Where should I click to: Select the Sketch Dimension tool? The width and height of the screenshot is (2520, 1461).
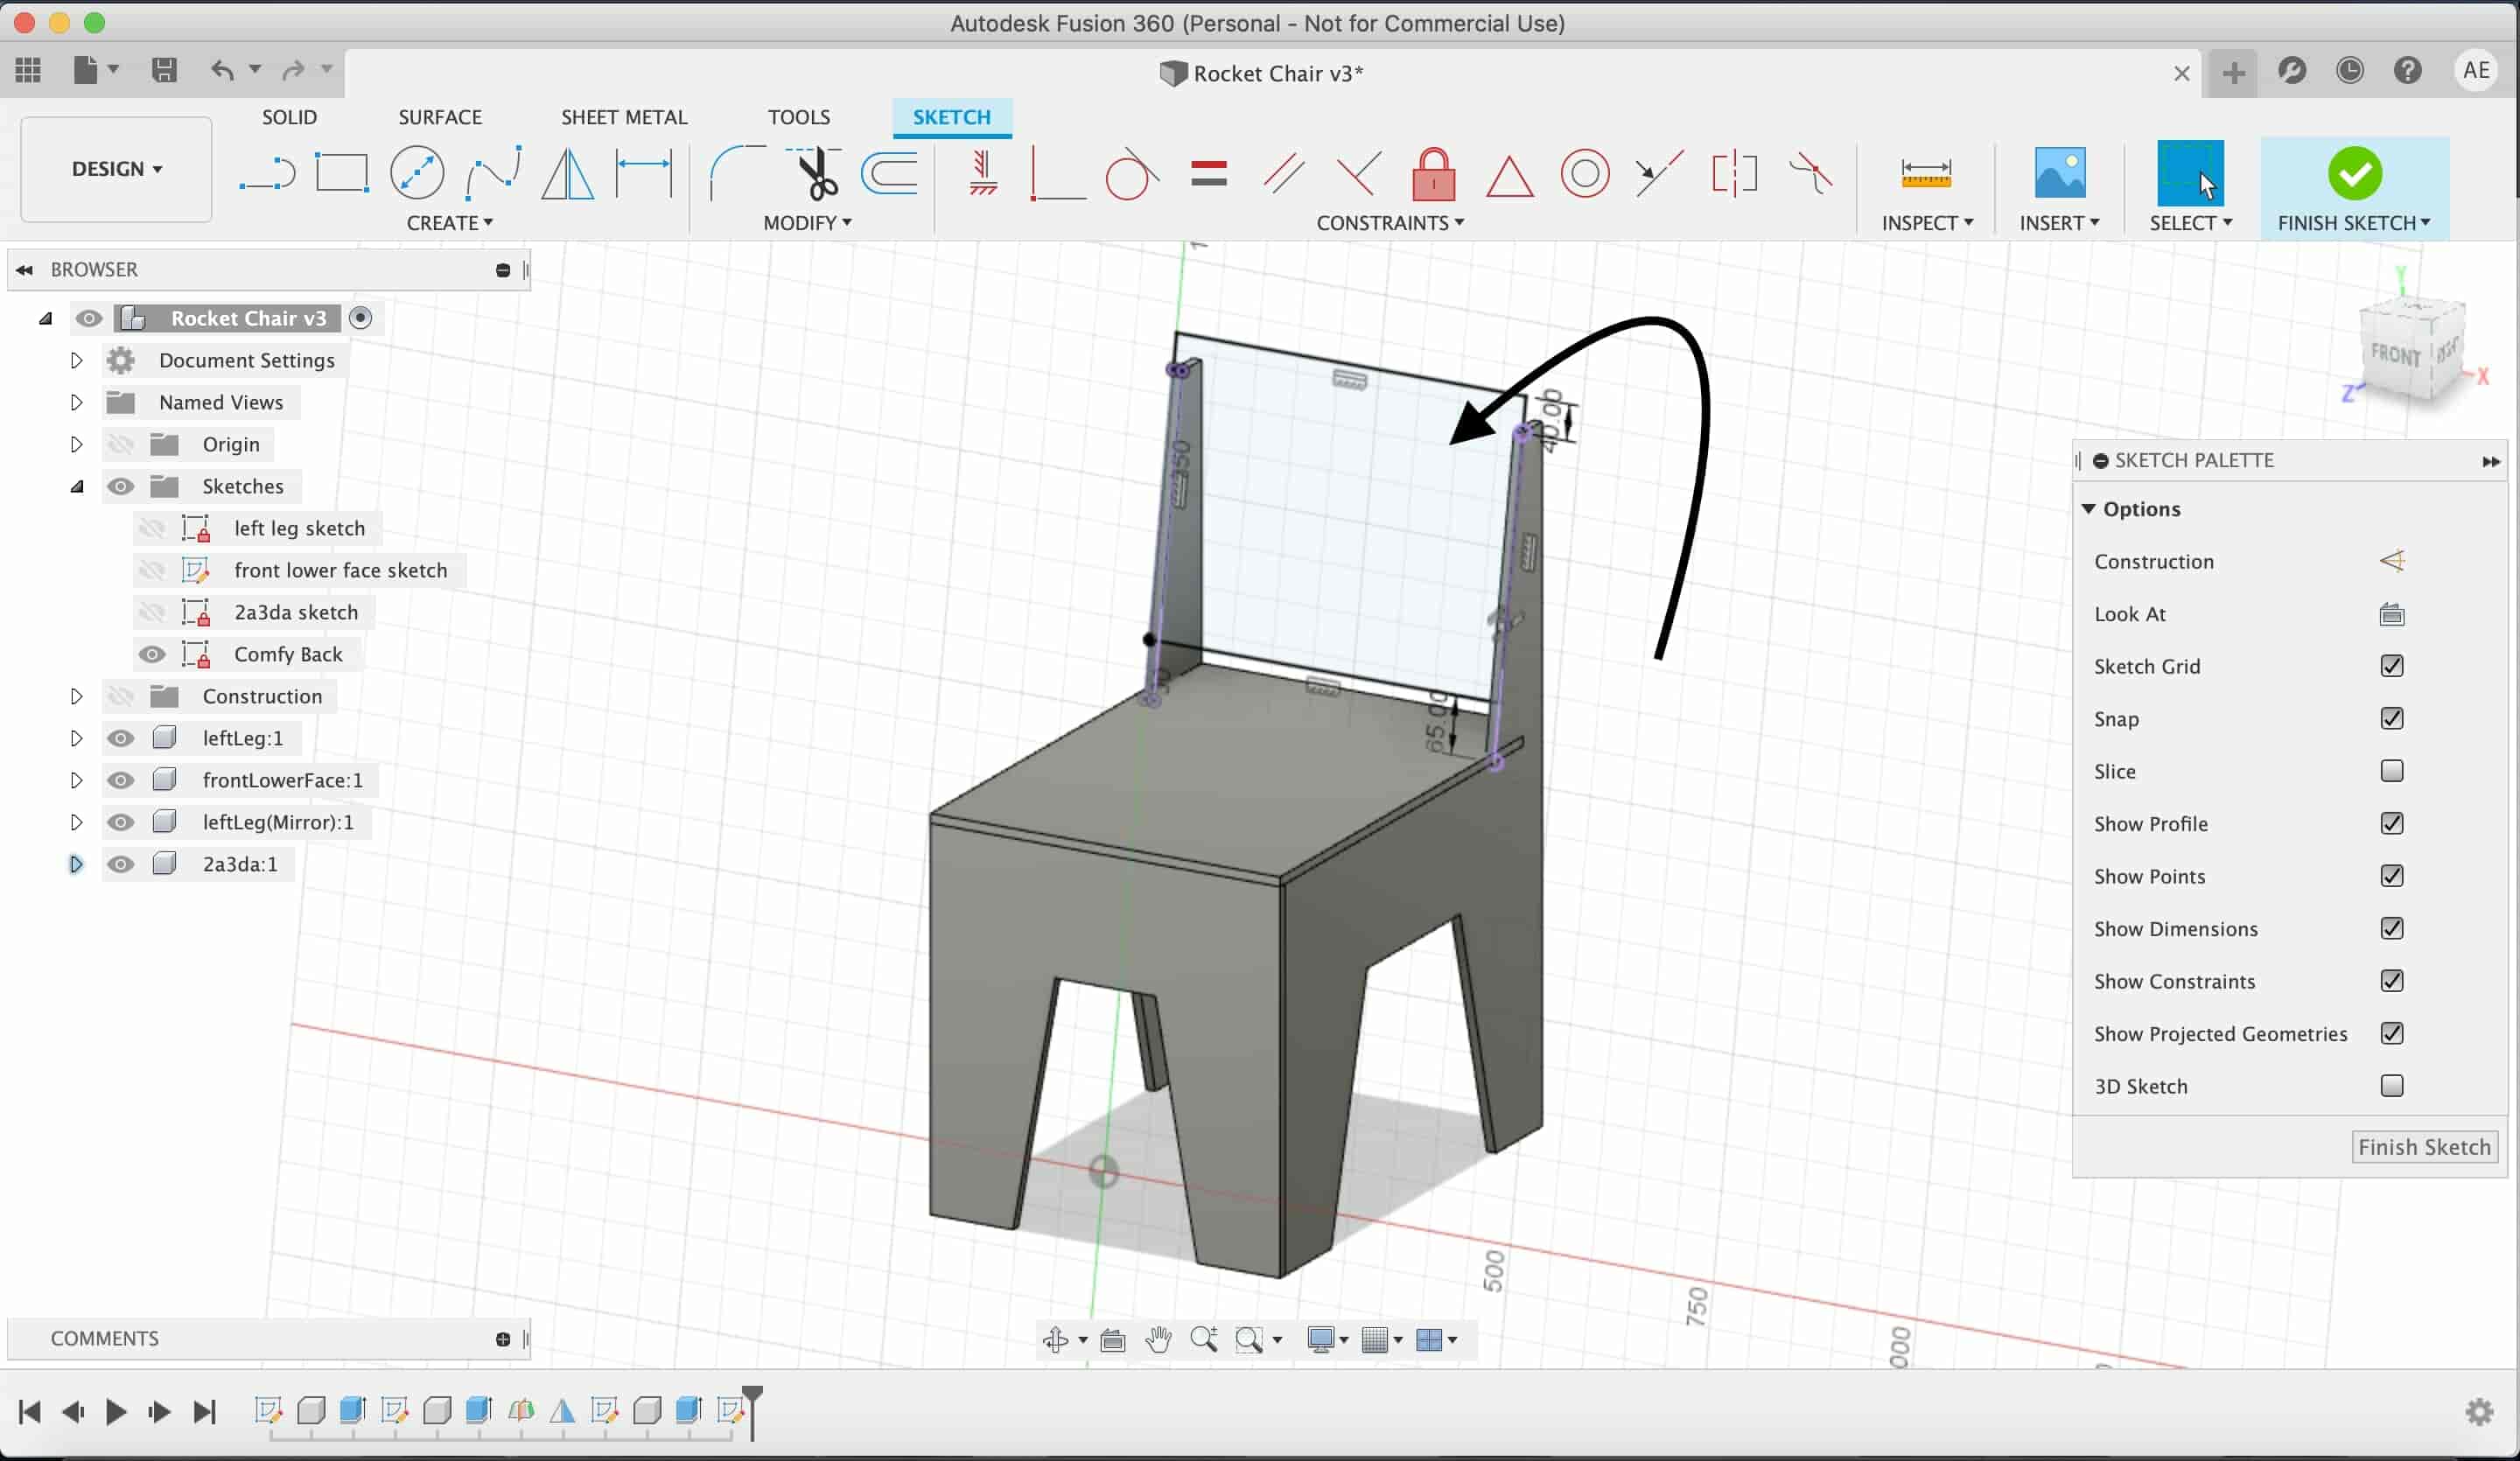click(x=644, y=173)
